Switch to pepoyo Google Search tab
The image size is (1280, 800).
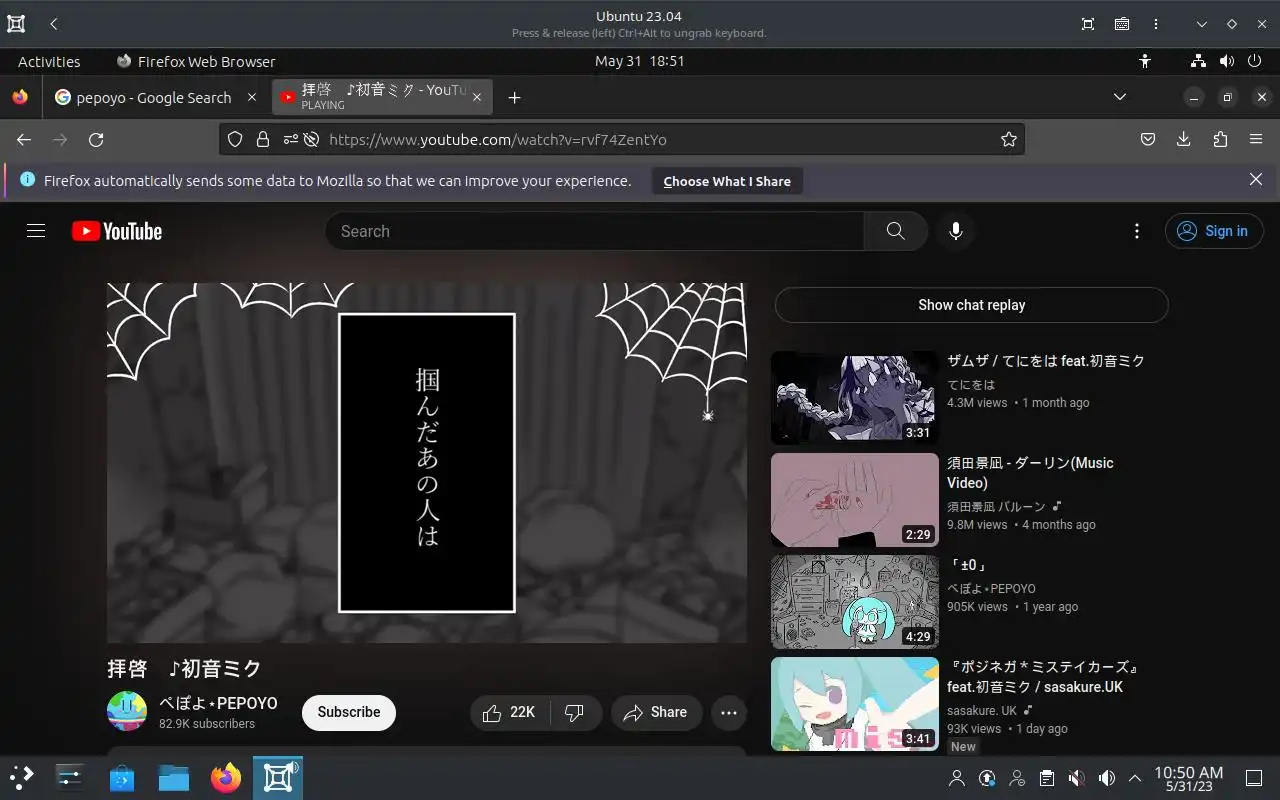click(x=145, y=98)
